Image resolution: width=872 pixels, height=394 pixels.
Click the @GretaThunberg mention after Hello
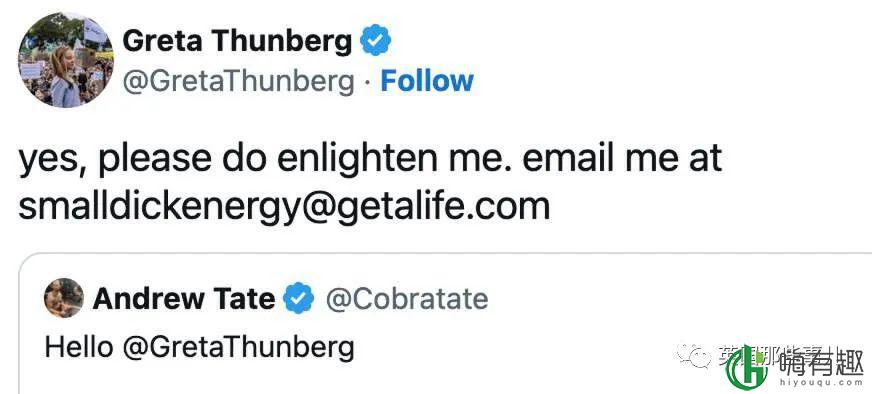[x=238, y=347]
